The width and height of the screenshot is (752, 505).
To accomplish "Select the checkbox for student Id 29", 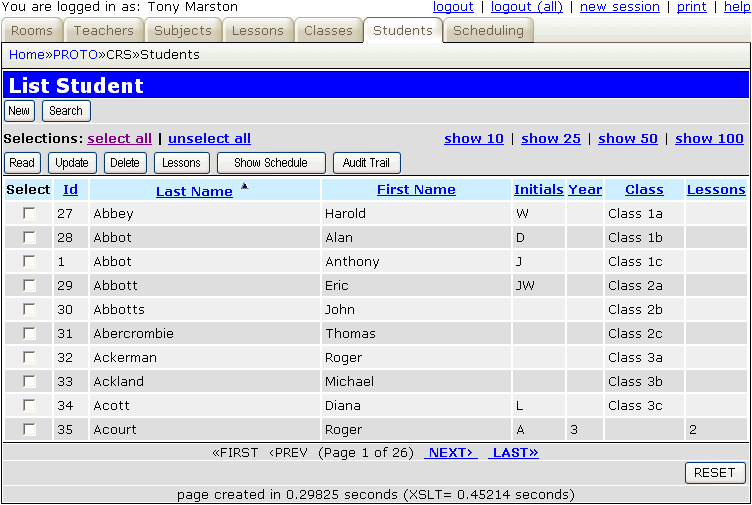I will tap(29, 285).
